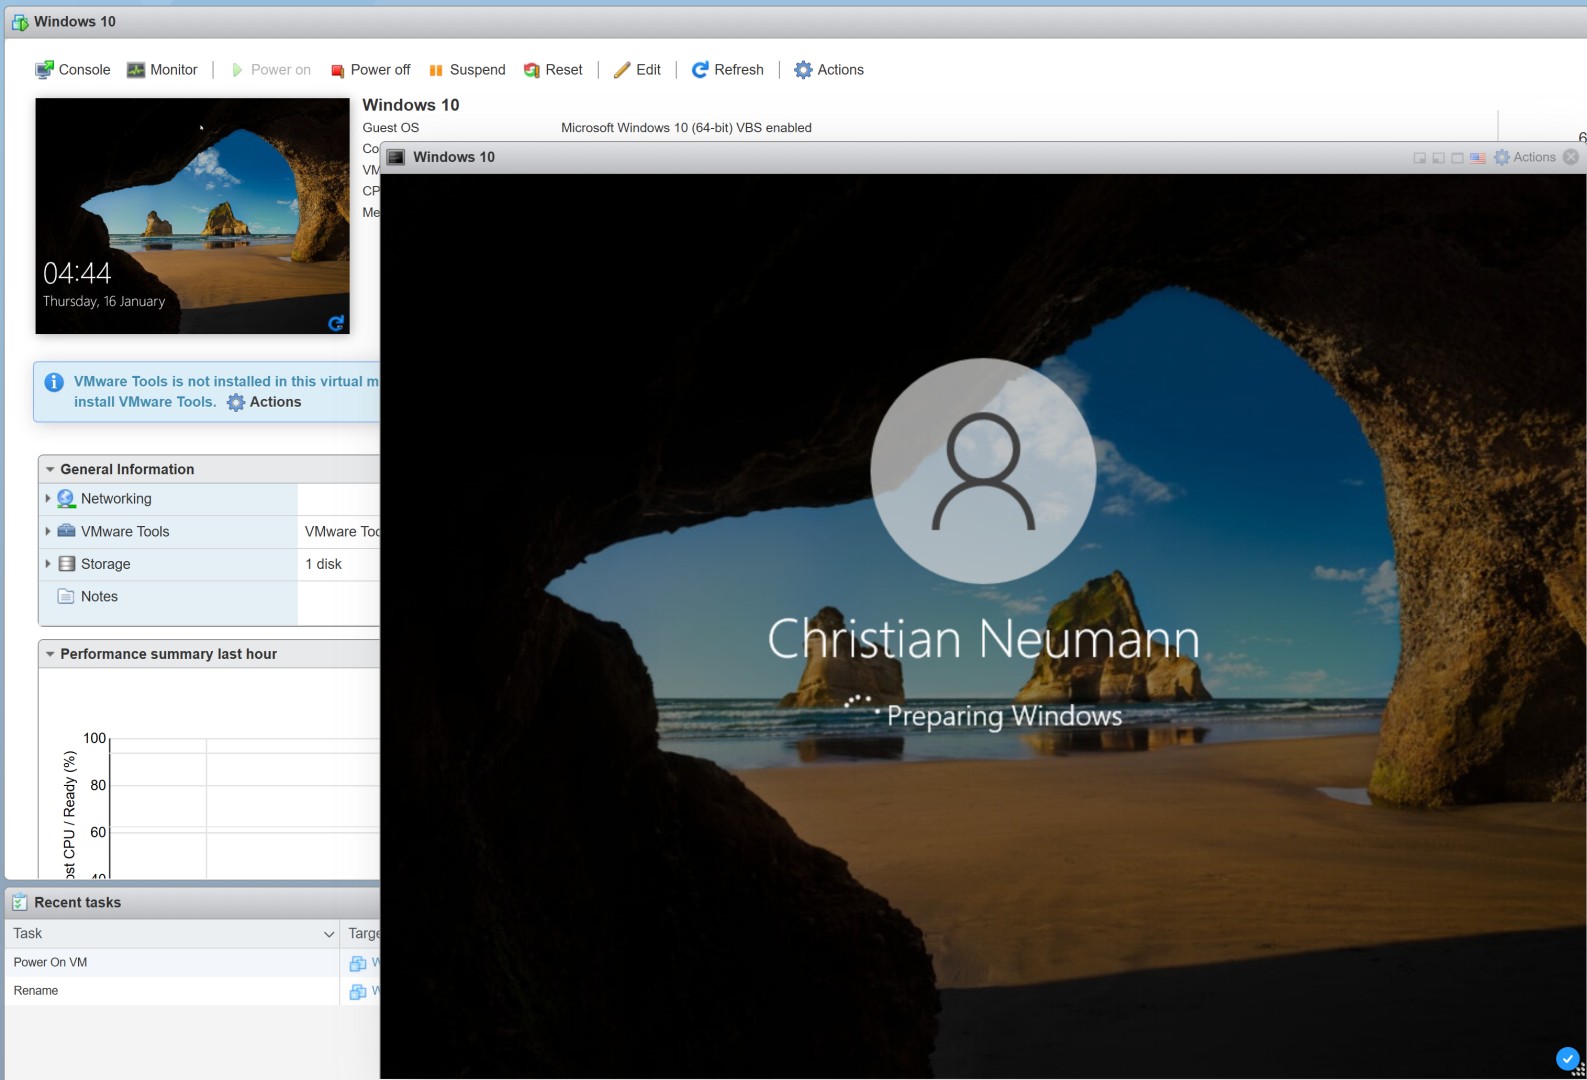Open the Task column dropdown arrow
This screenshot has height=1080, width=1587.
[x=329, y=934]
